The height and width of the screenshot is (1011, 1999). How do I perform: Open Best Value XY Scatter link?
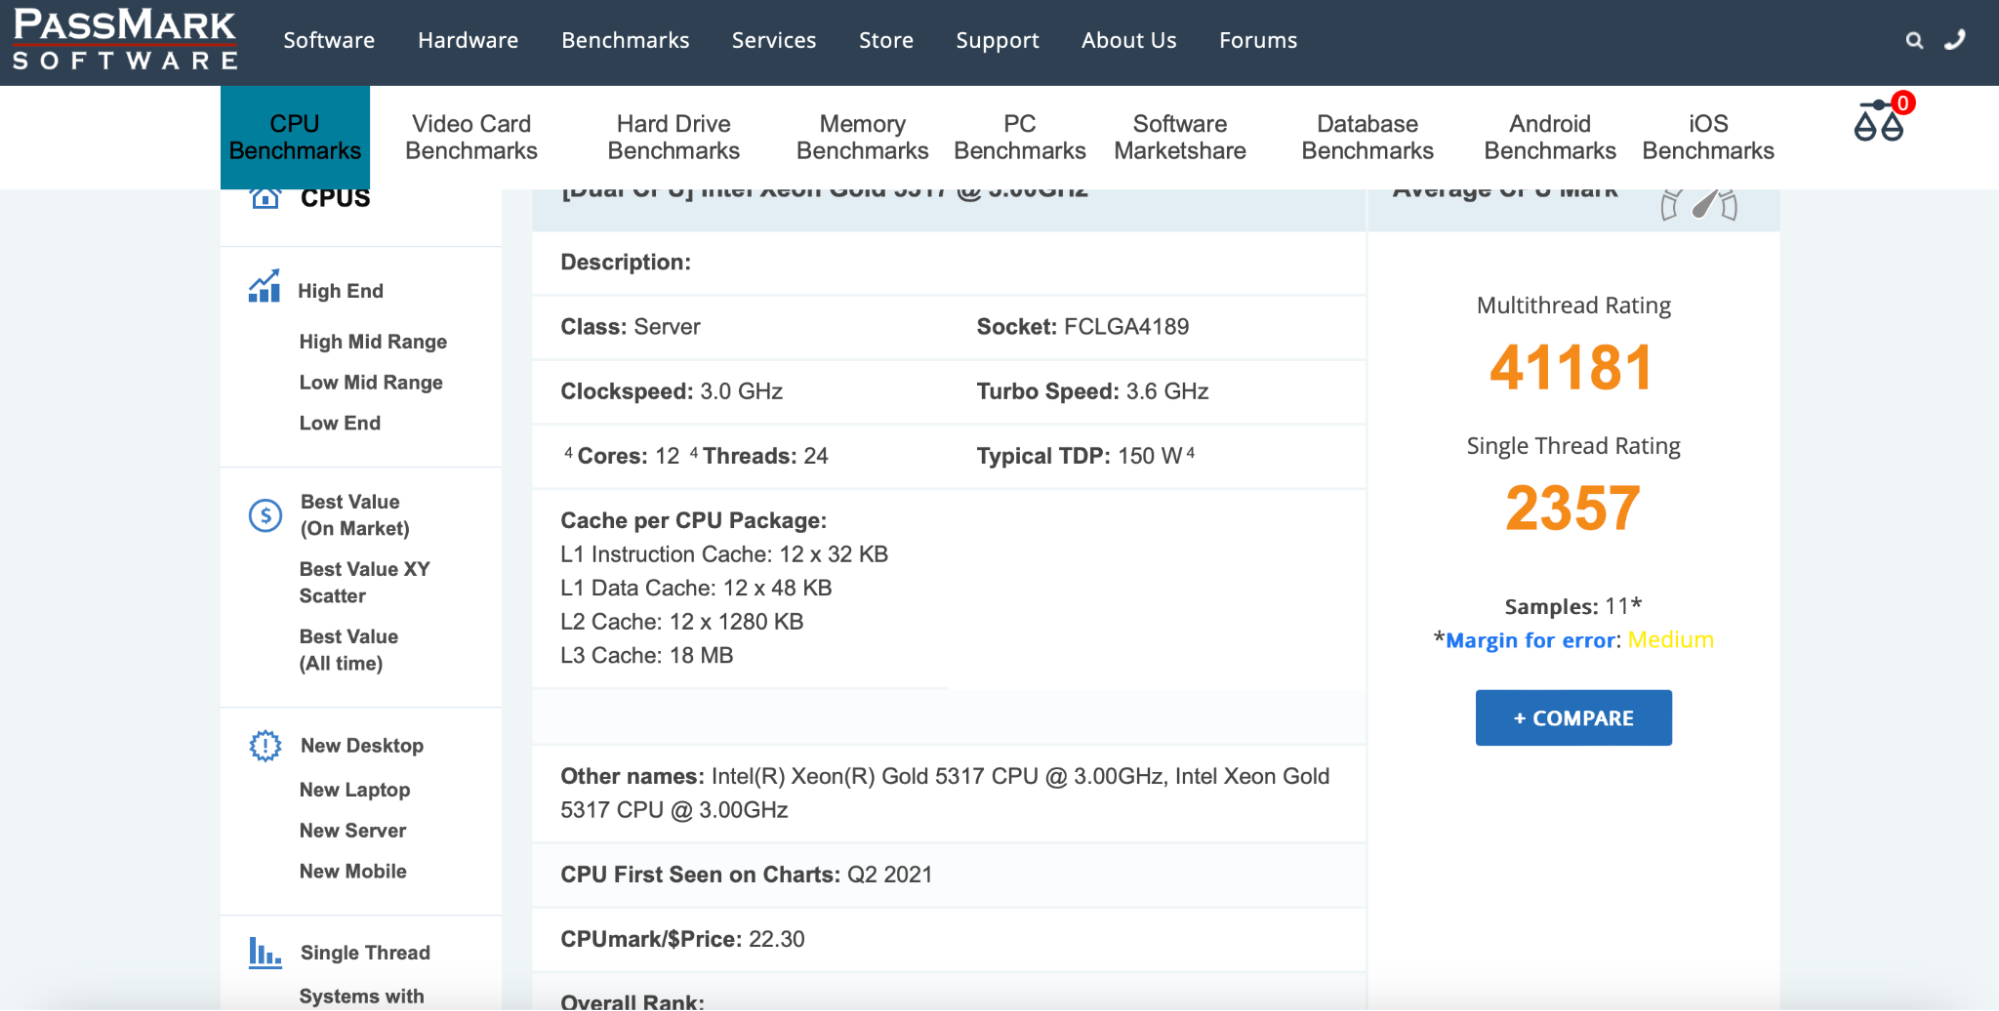[x=365, y=582]
